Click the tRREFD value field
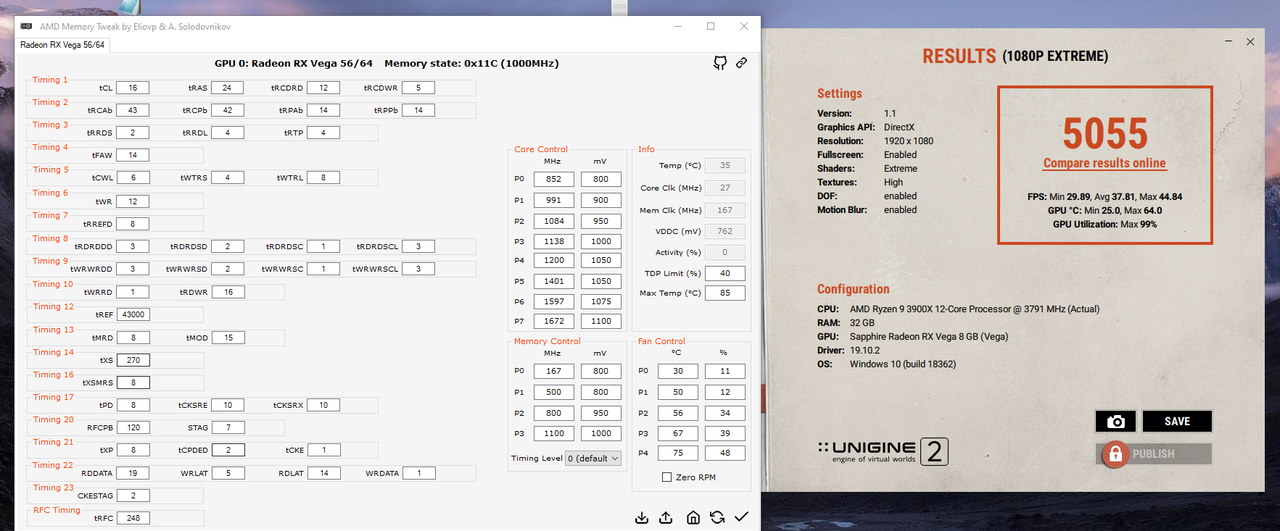Screen dimensions: 1280x531 click(133, 224)
